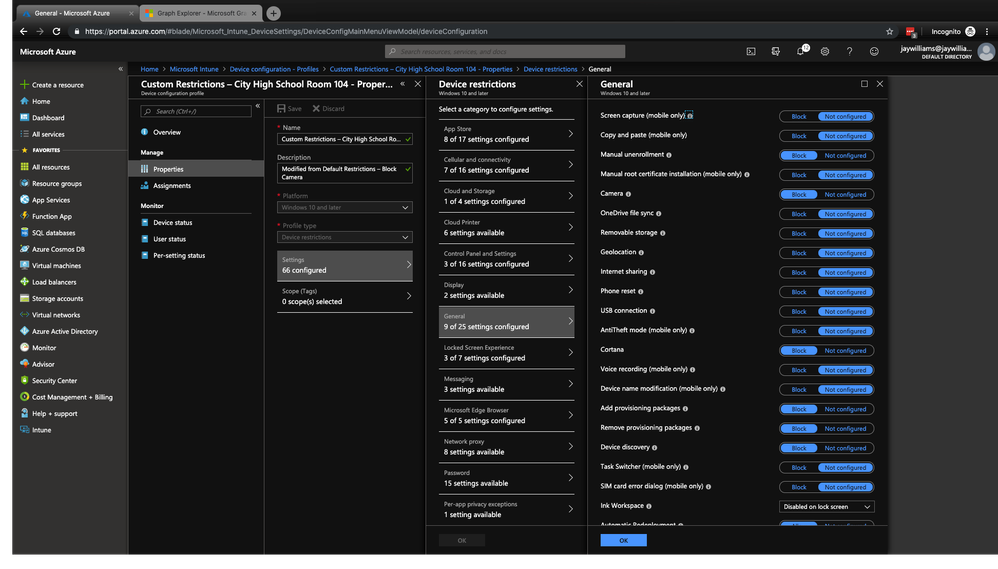Open App Services in sidebar
The image size is (998, 569).
pos(50,200)
